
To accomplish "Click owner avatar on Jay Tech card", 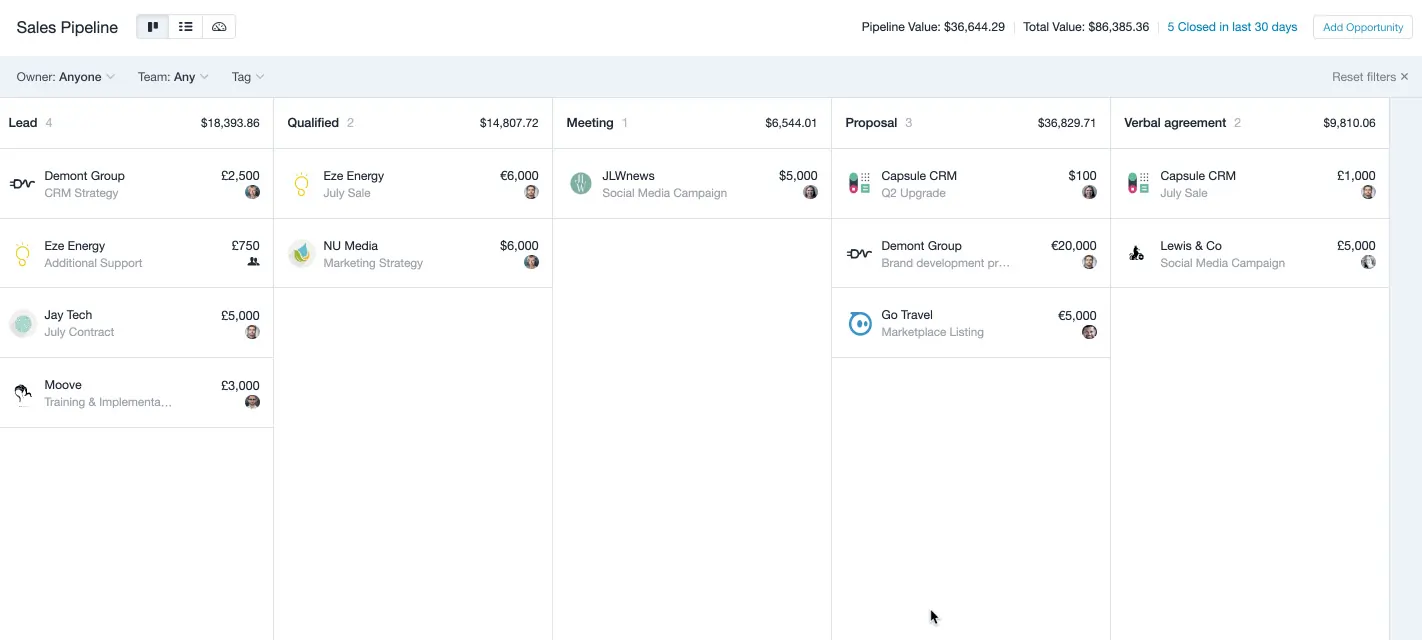I will pos(252,332).
